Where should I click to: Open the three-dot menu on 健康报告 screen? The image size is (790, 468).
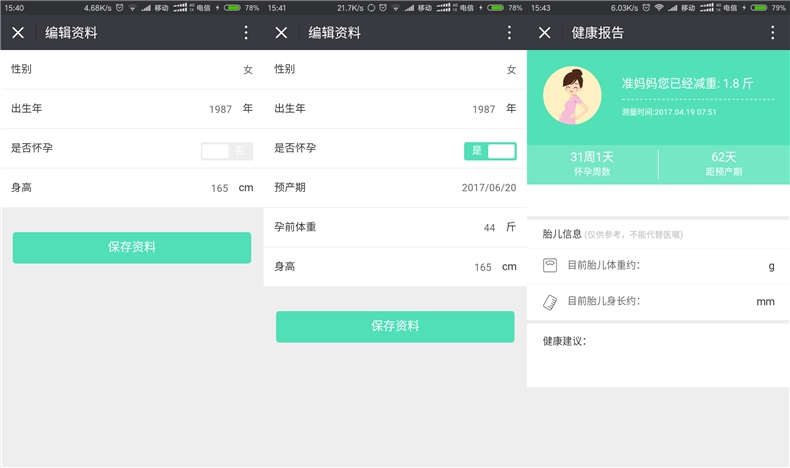(x=772, y=33)
